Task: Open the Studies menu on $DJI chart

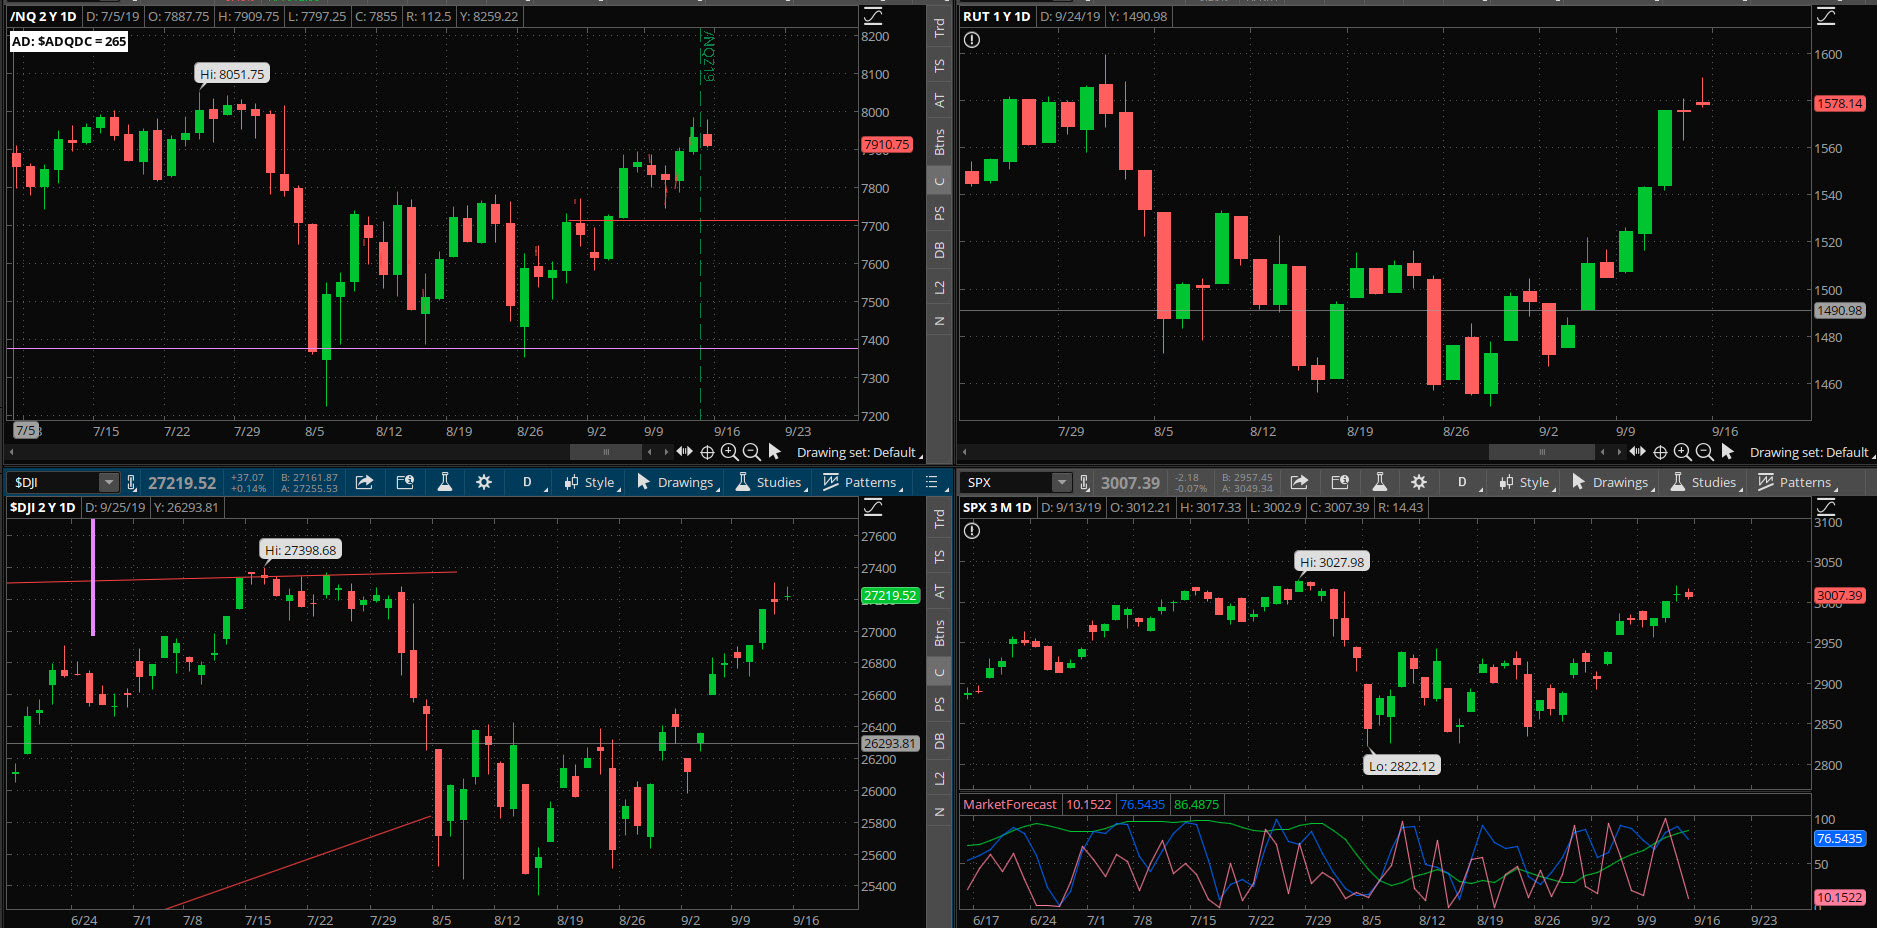Action: [770, 482]
